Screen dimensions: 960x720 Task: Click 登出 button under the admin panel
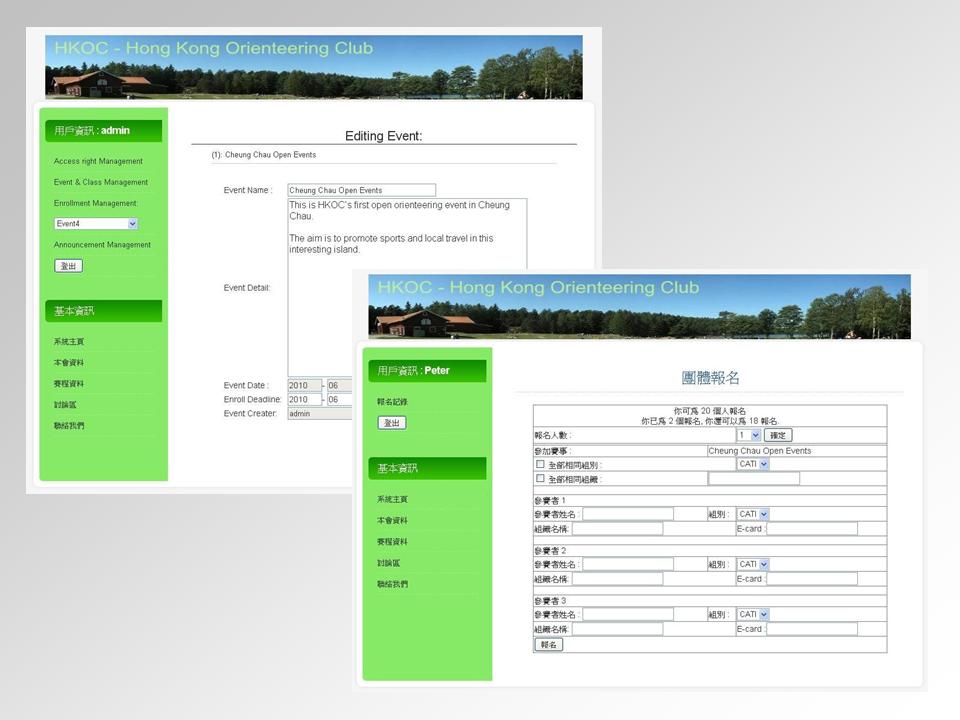68,266
